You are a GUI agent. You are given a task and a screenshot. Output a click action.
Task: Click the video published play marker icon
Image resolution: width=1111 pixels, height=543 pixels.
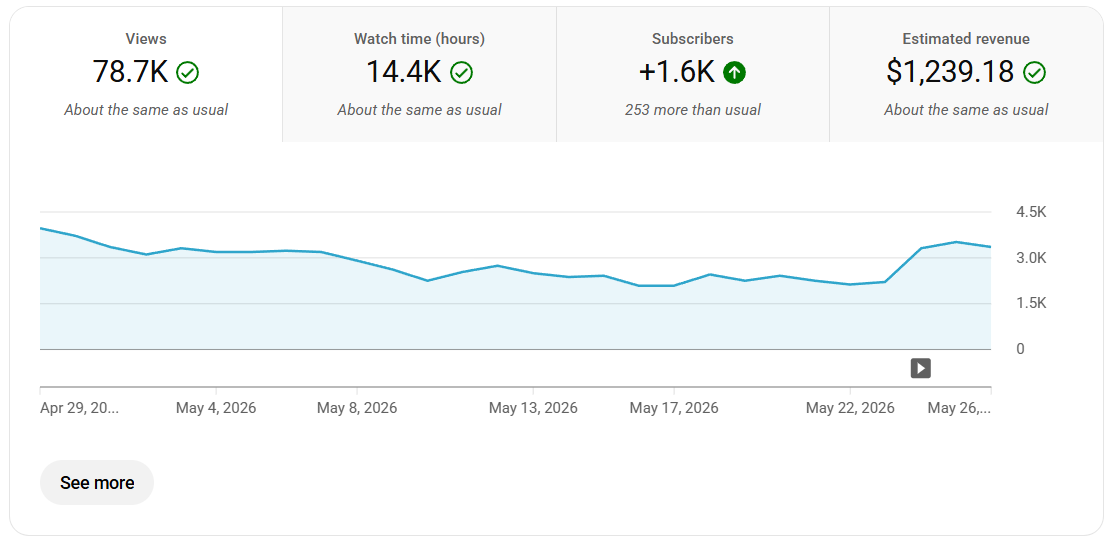pos(920,368)
